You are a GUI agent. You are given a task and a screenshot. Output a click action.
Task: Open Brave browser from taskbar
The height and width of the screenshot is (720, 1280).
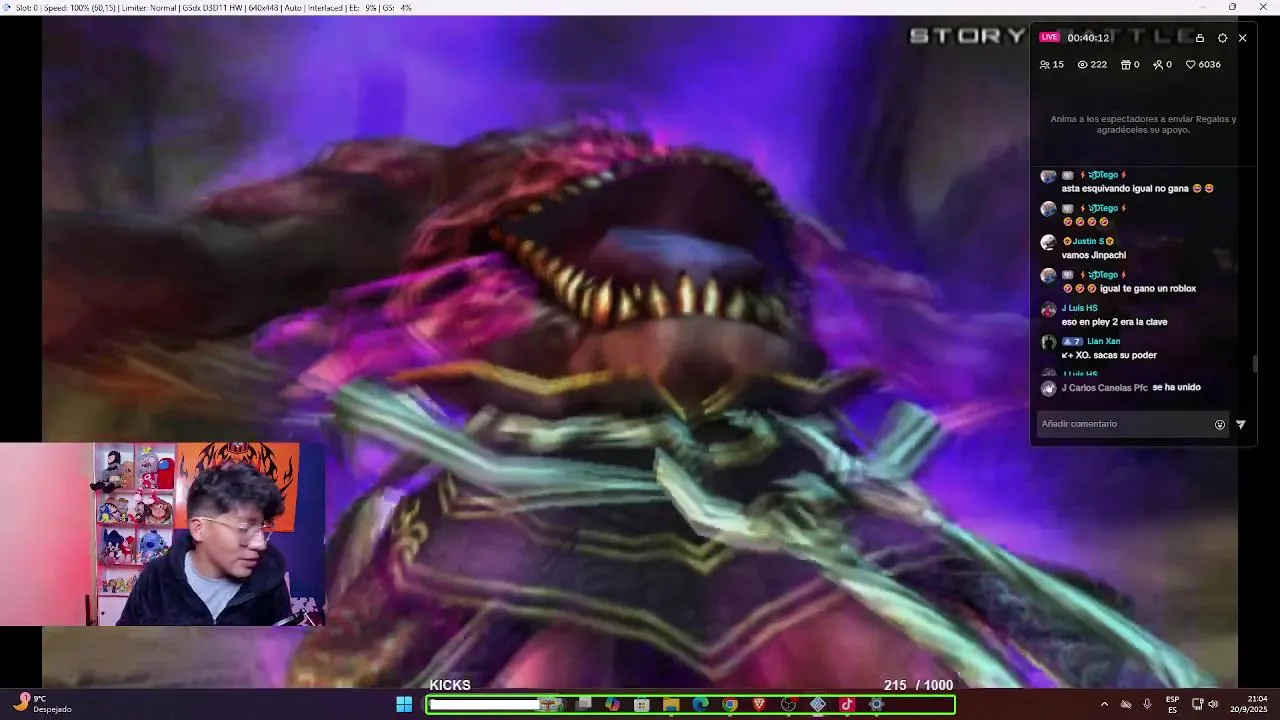[x=759, y=704]
